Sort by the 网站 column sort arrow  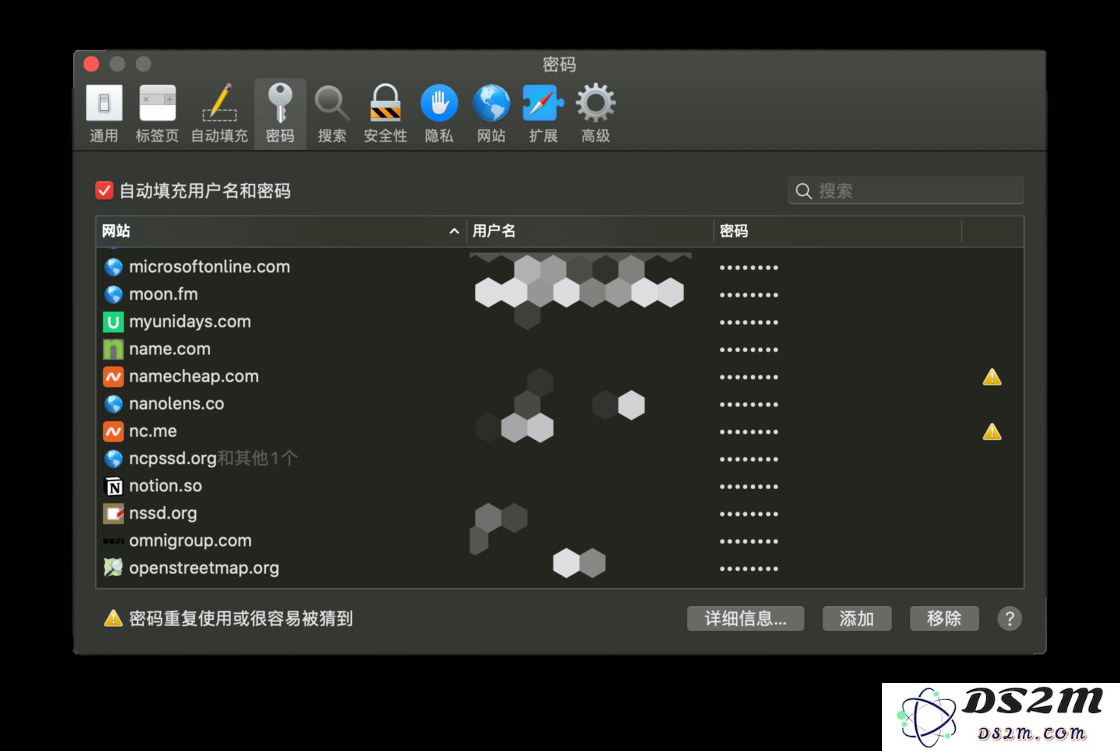tap(454, 231)
